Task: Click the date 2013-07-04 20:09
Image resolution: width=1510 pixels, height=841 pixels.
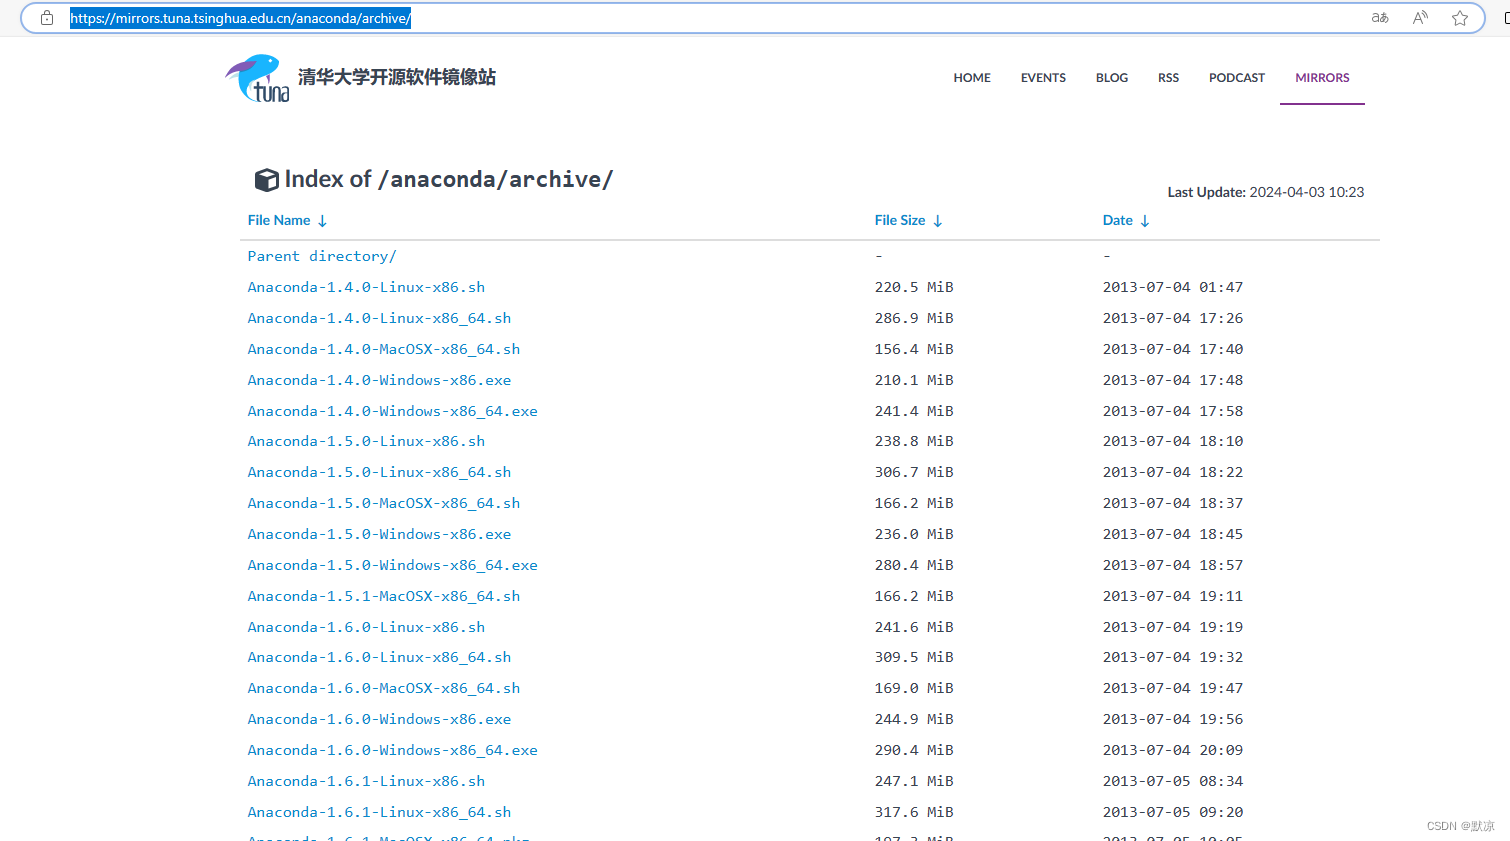Action: click(1173, 751)
